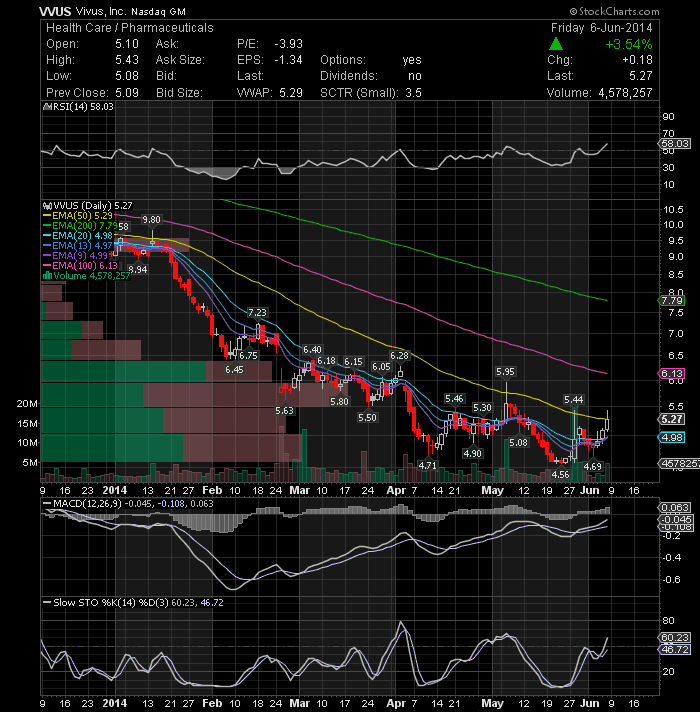Click the EMA(100) 6.13 legend entry

80,266
